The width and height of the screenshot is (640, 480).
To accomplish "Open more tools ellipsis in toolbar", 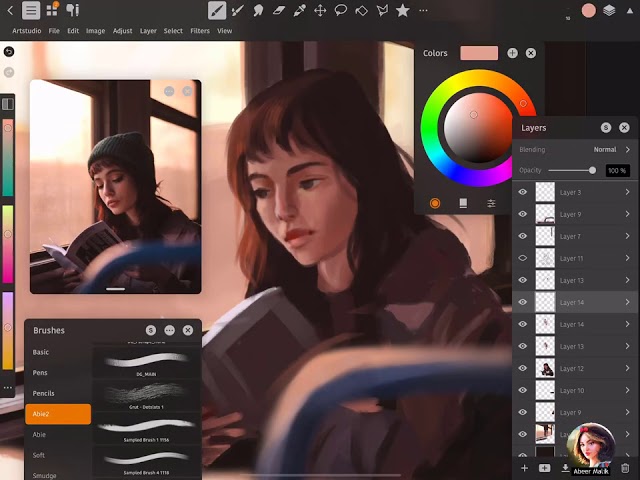I will (x=423, y=10).
